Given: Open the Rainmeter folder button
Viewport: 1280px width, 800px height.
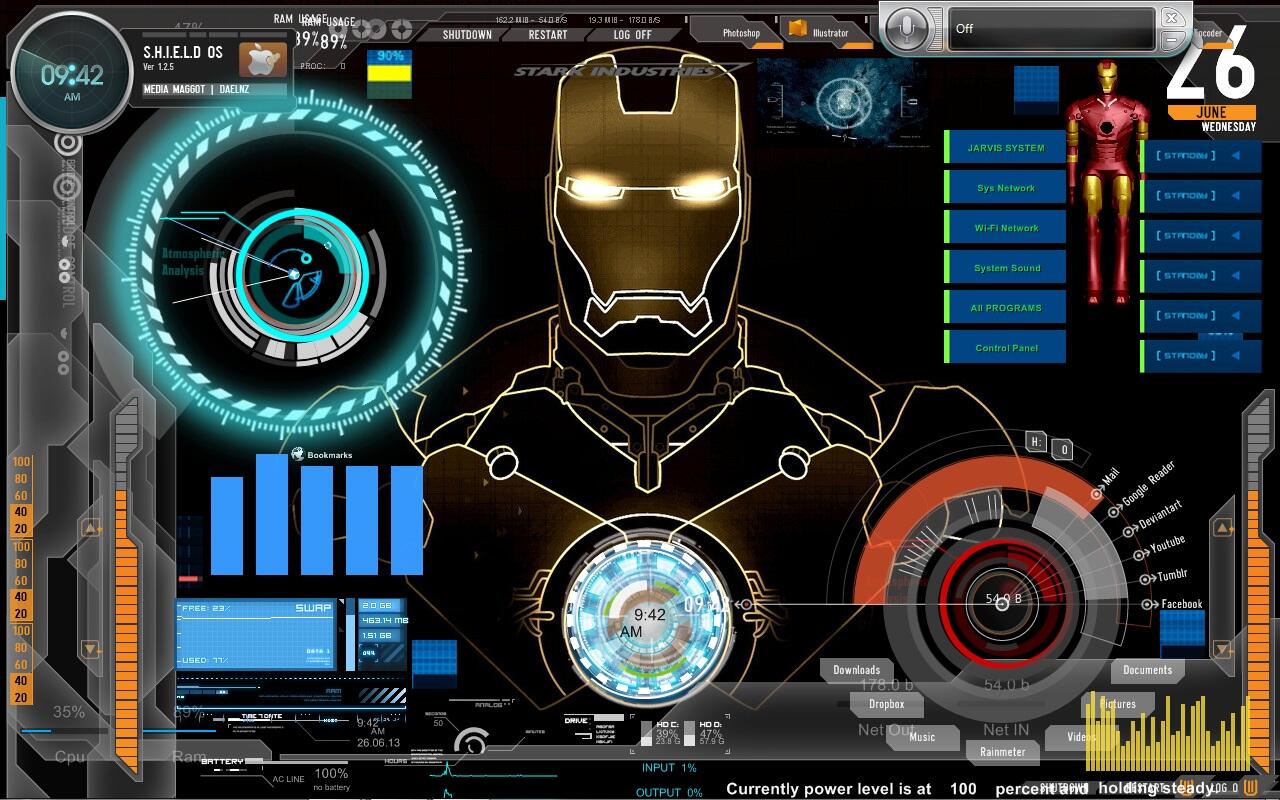Looking at the screenshot, I should [x=1002, y=752].
